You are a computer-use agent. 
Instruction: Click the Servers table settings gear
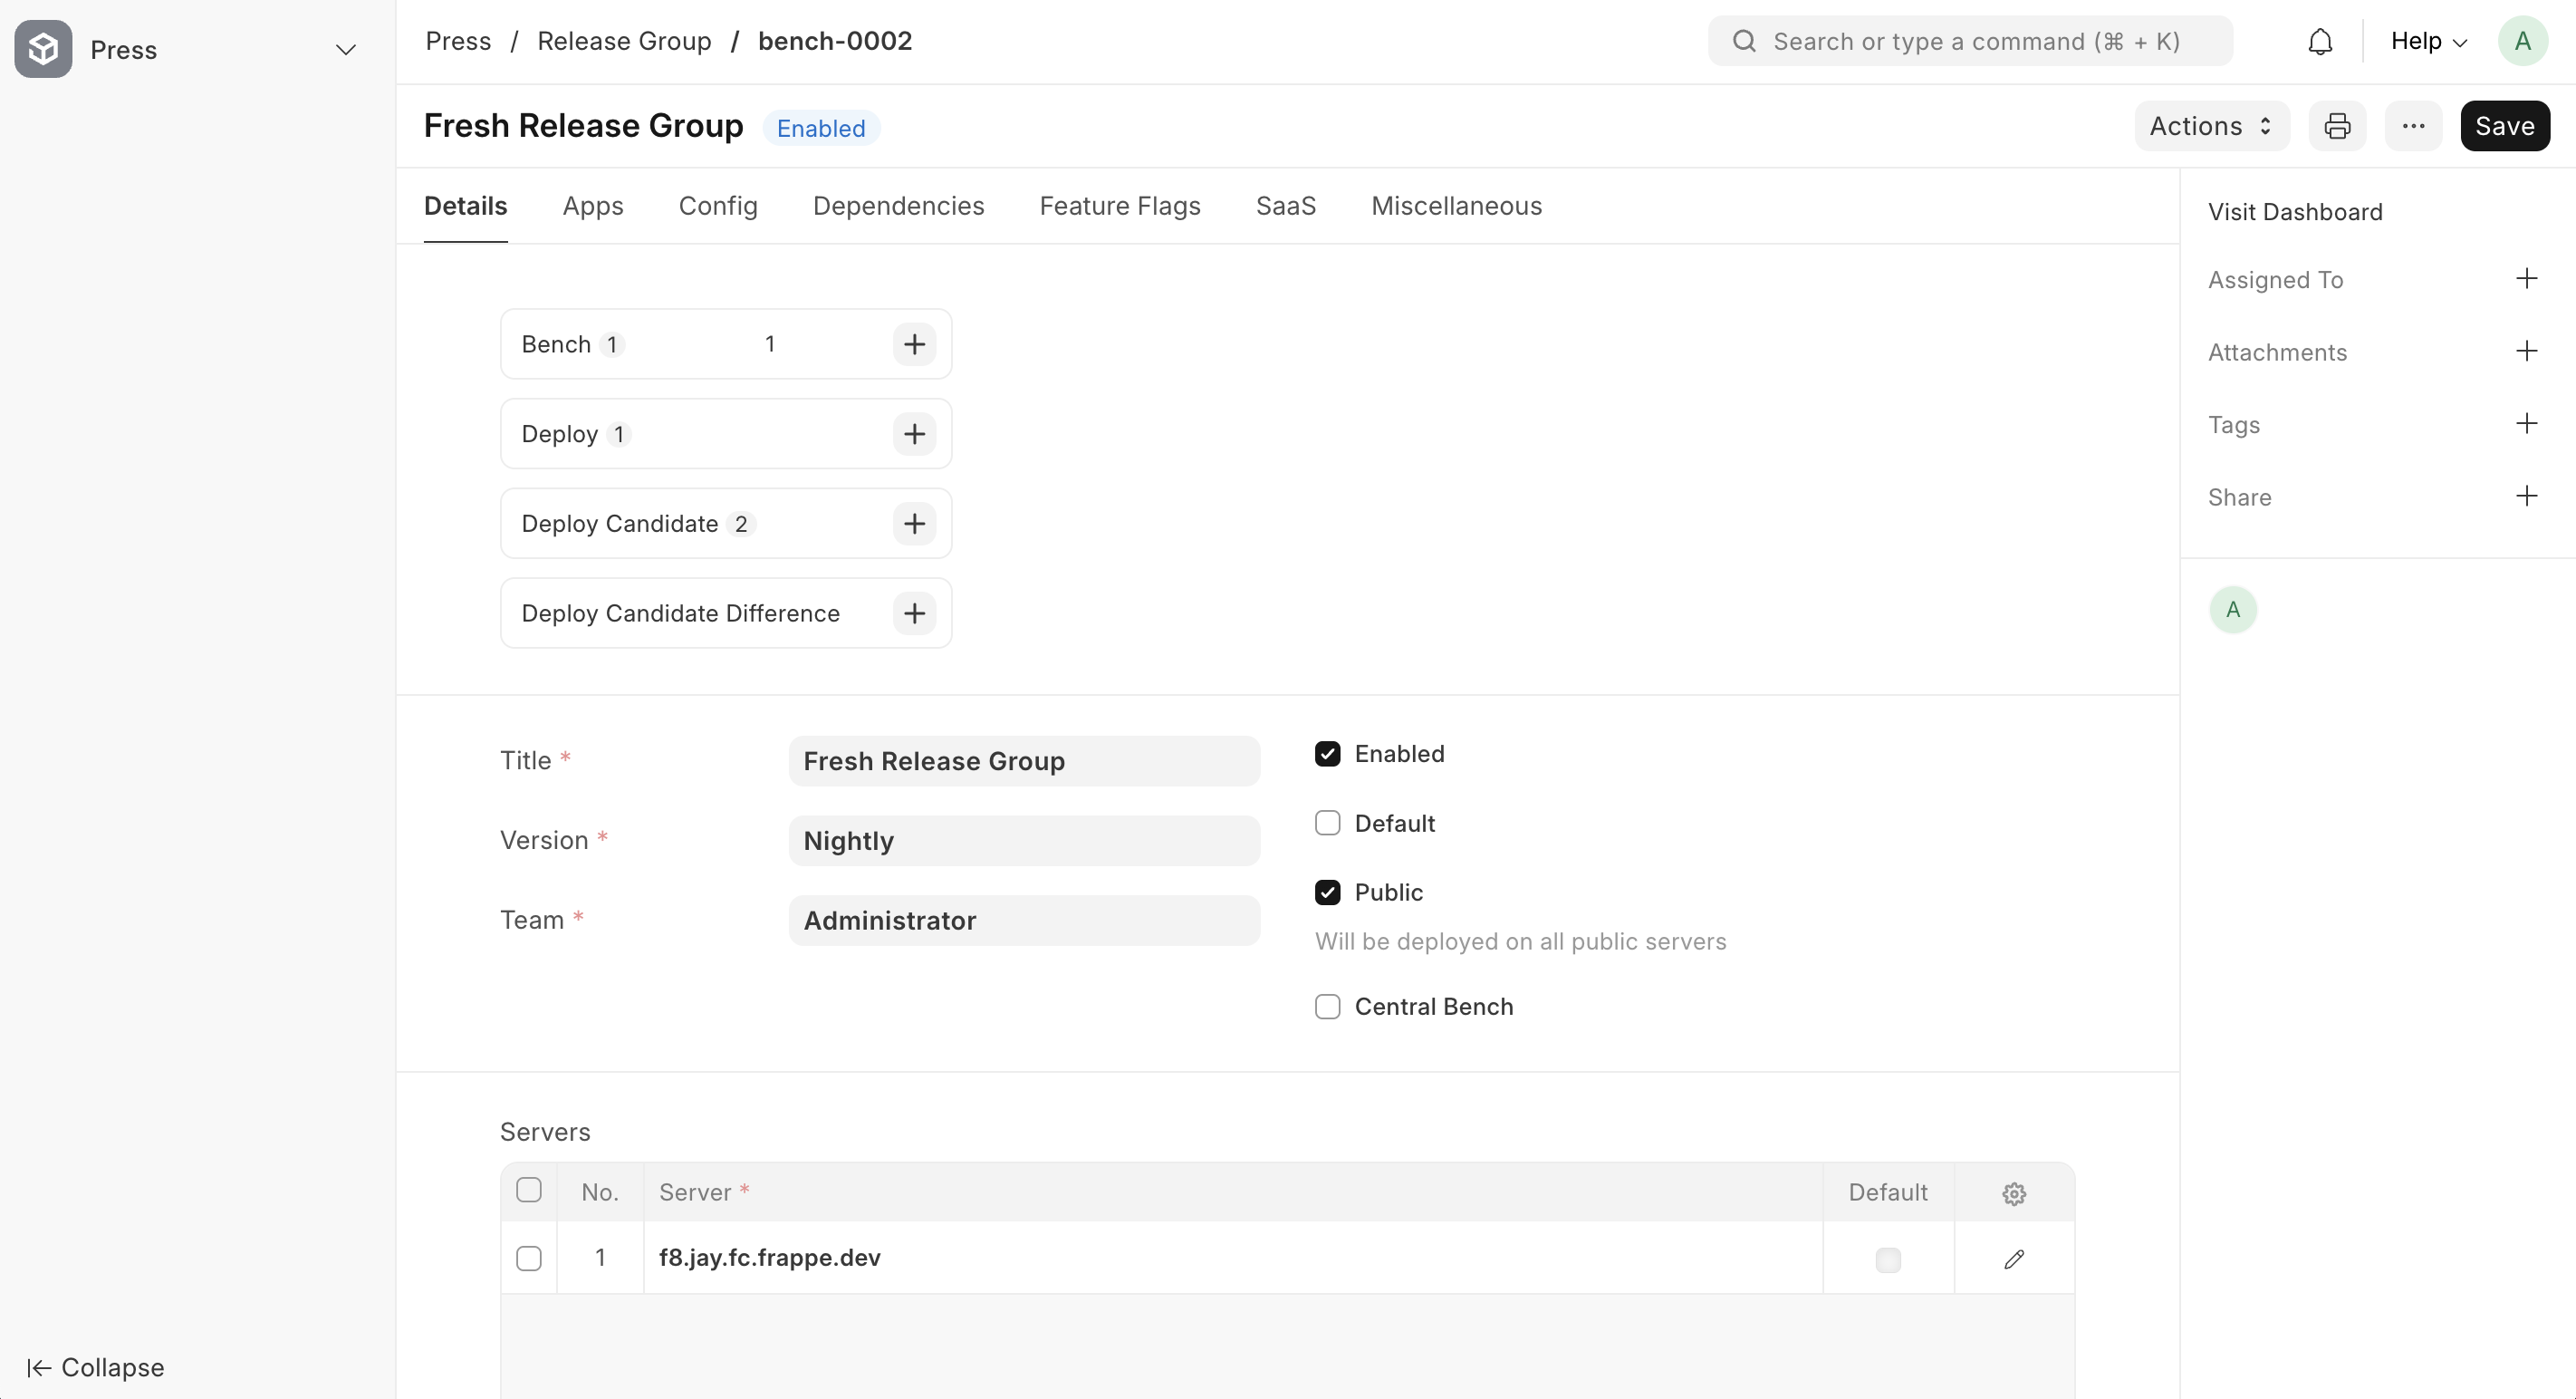2014,1193
